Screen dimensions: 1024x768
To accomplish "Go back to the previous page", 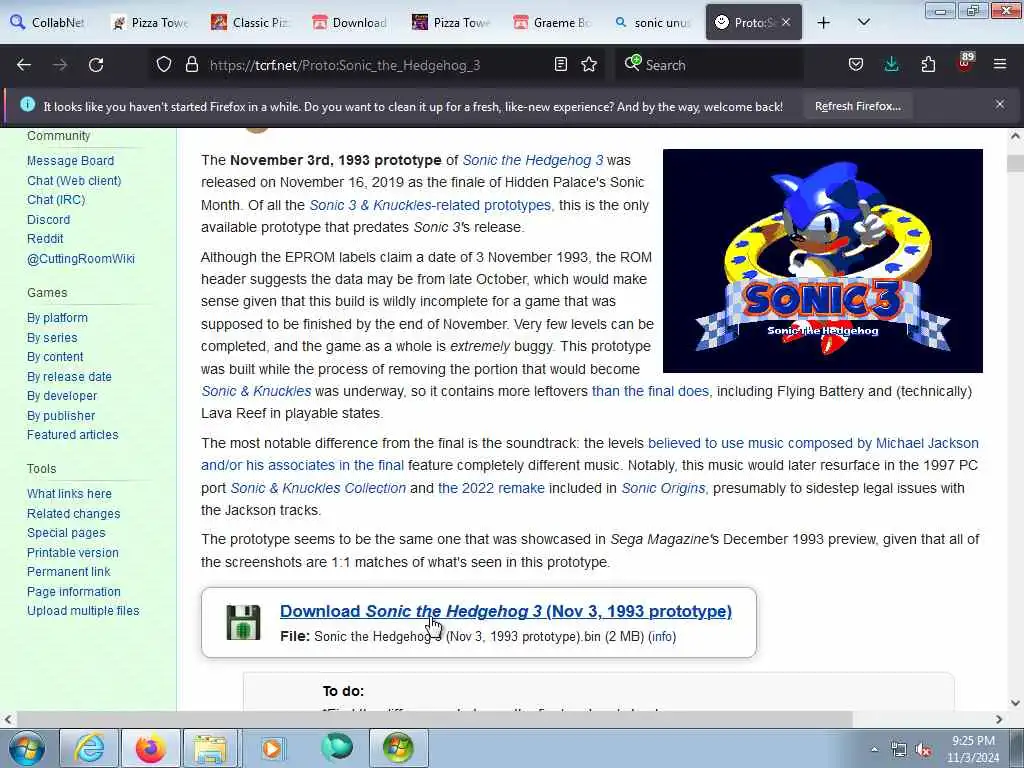I will (24, 65).
